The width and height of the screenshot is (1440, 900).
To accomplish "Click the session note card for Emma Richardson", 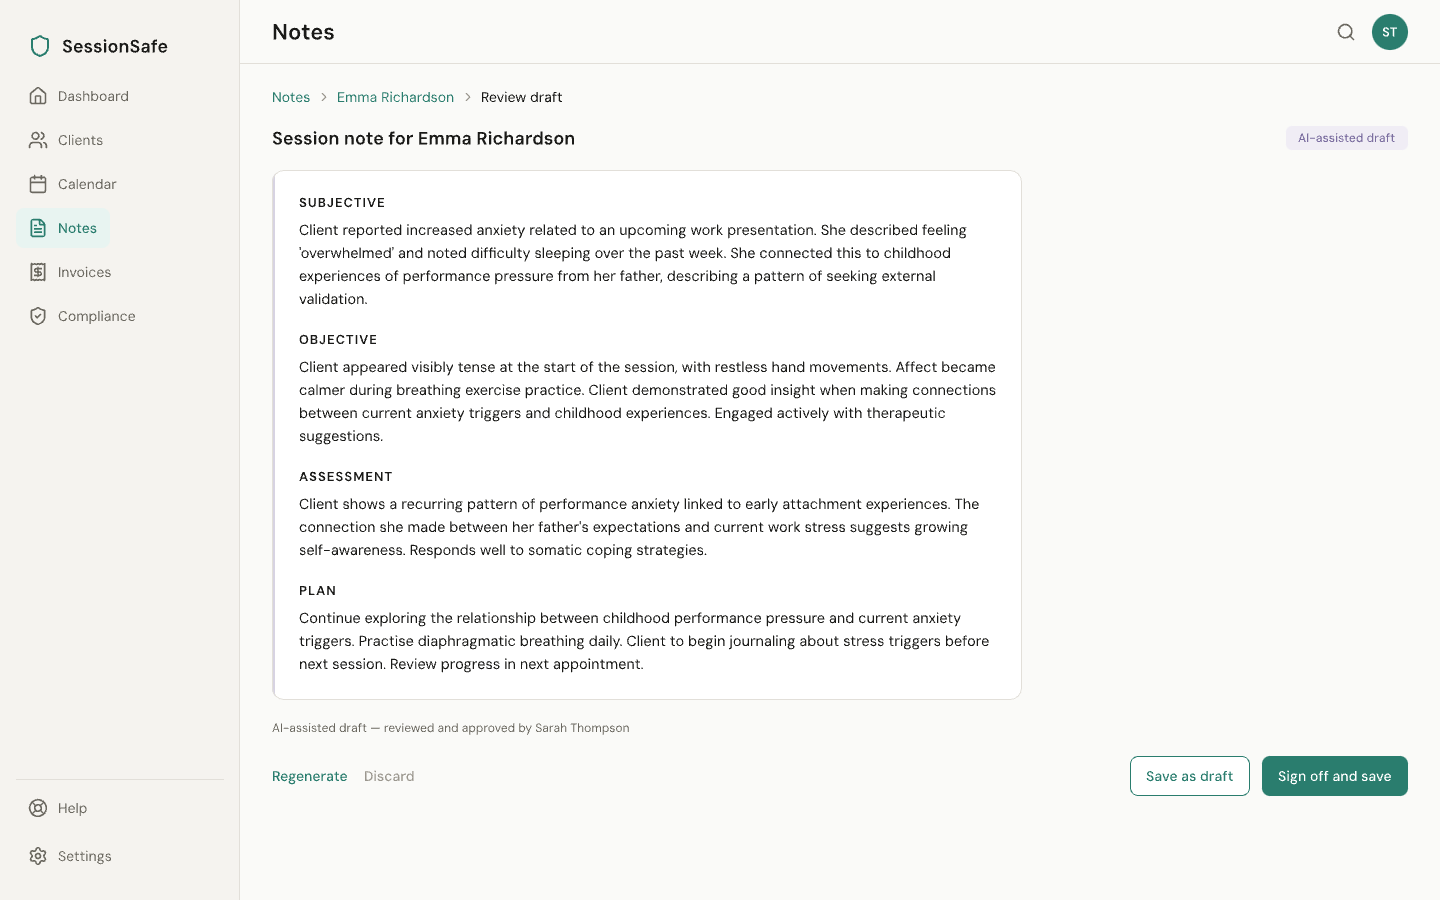I will (647, 434).
